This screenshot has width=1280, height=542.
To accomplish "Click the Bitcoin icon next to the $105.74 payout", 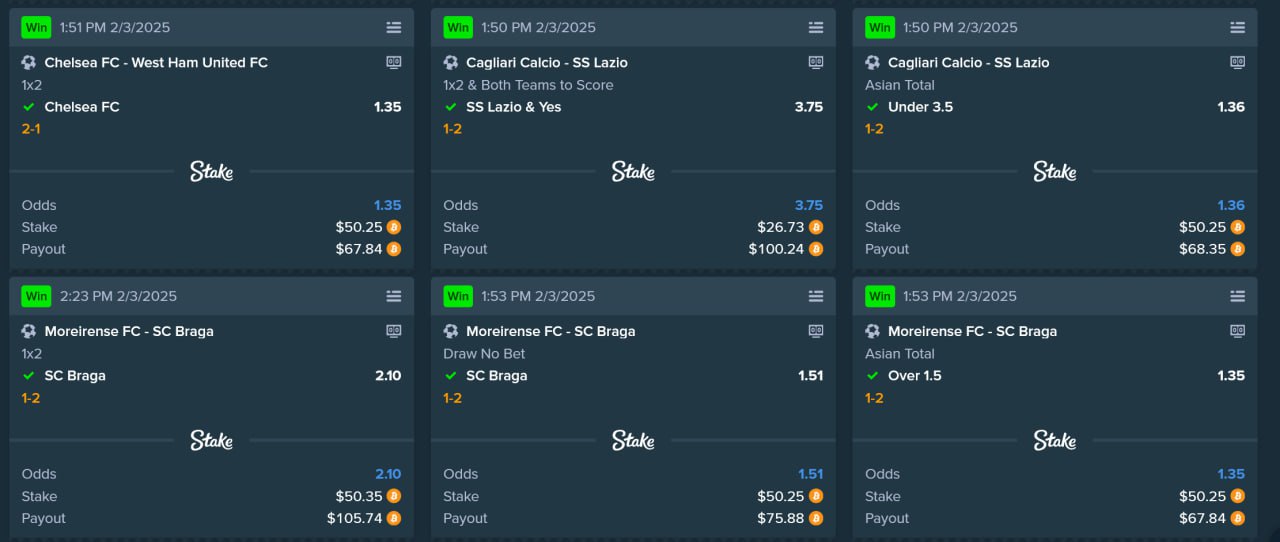I will [394, 518].
